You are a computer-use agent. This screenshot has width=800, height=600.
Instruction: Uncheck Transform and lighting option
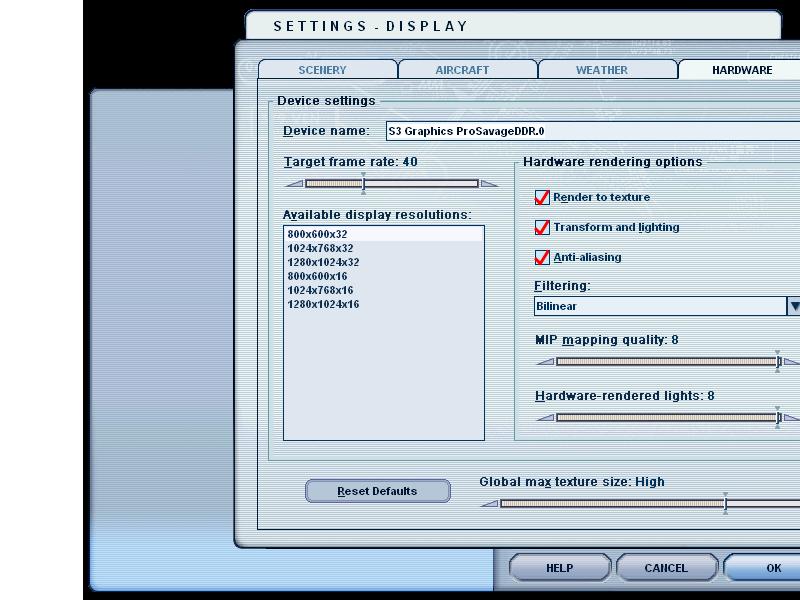[543, 228]
